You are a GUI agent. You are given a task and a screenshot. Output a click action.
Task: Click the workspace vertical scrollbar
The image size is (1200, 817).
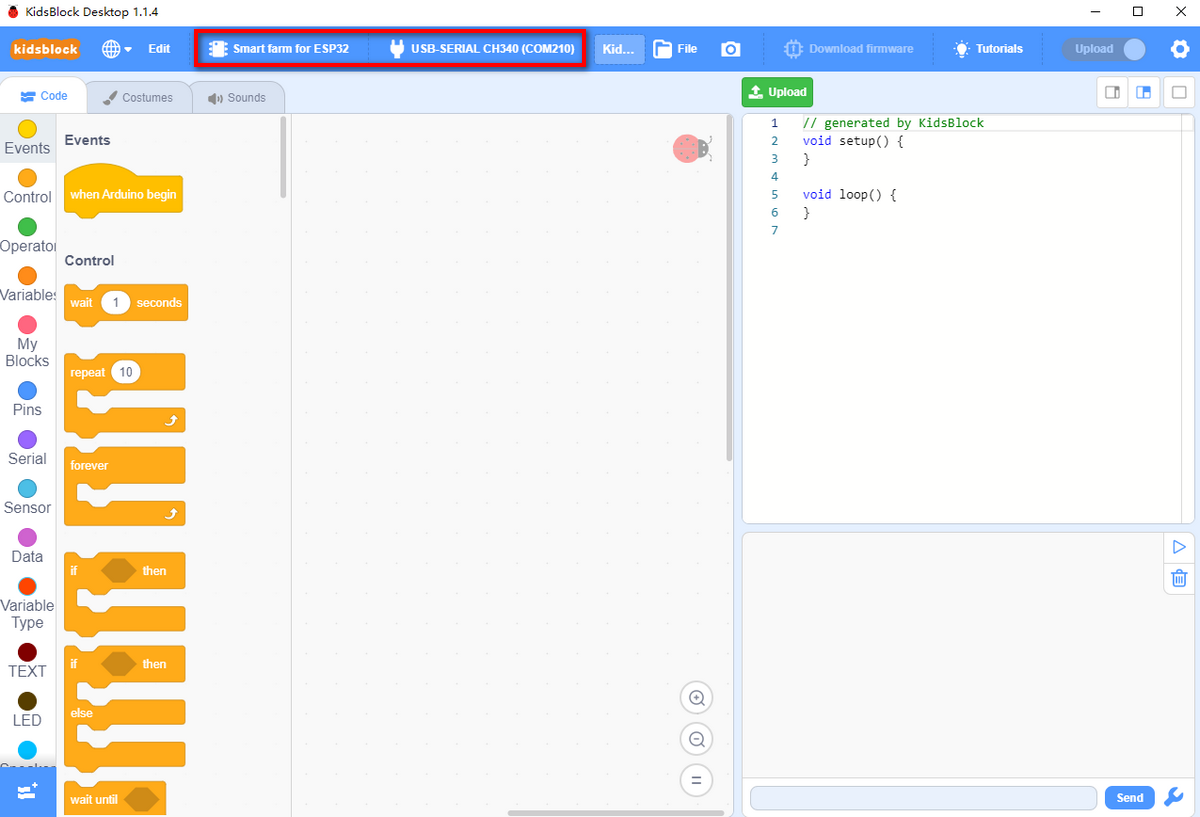730,289
